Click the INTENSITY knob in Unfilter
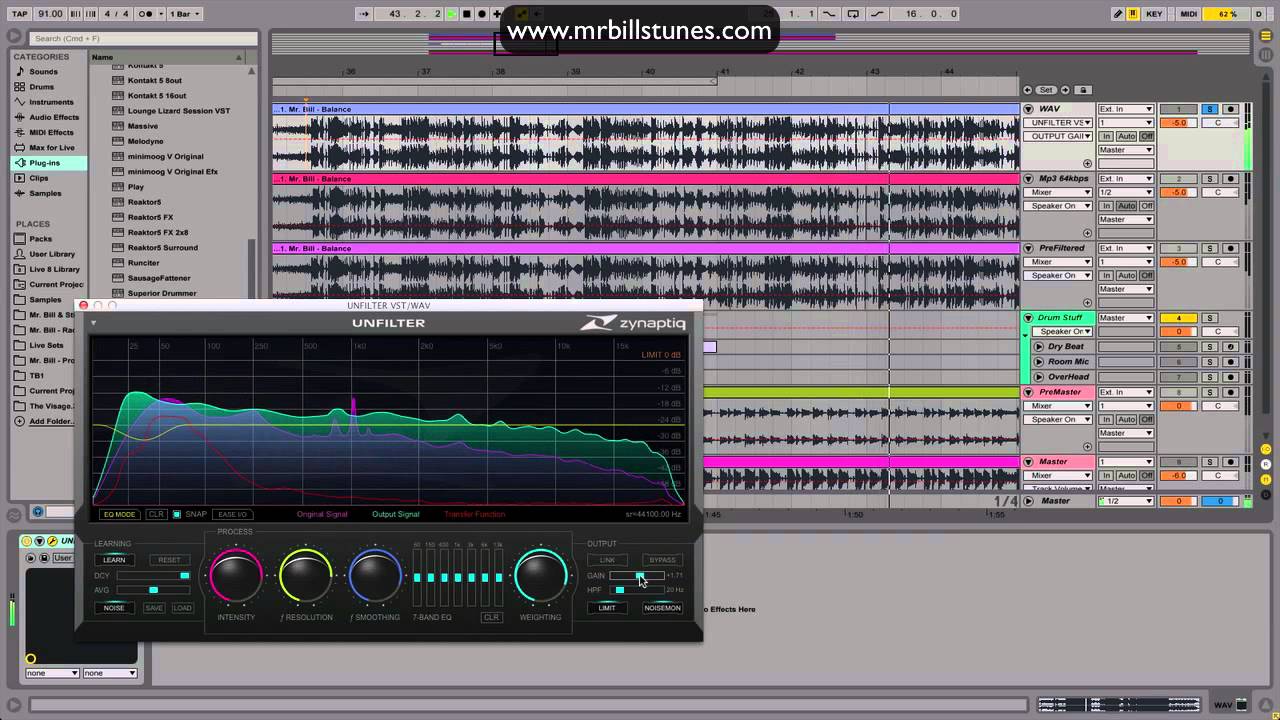This screenshot has height=720, width=1280. pyautogui.click(x=236, y=575)
